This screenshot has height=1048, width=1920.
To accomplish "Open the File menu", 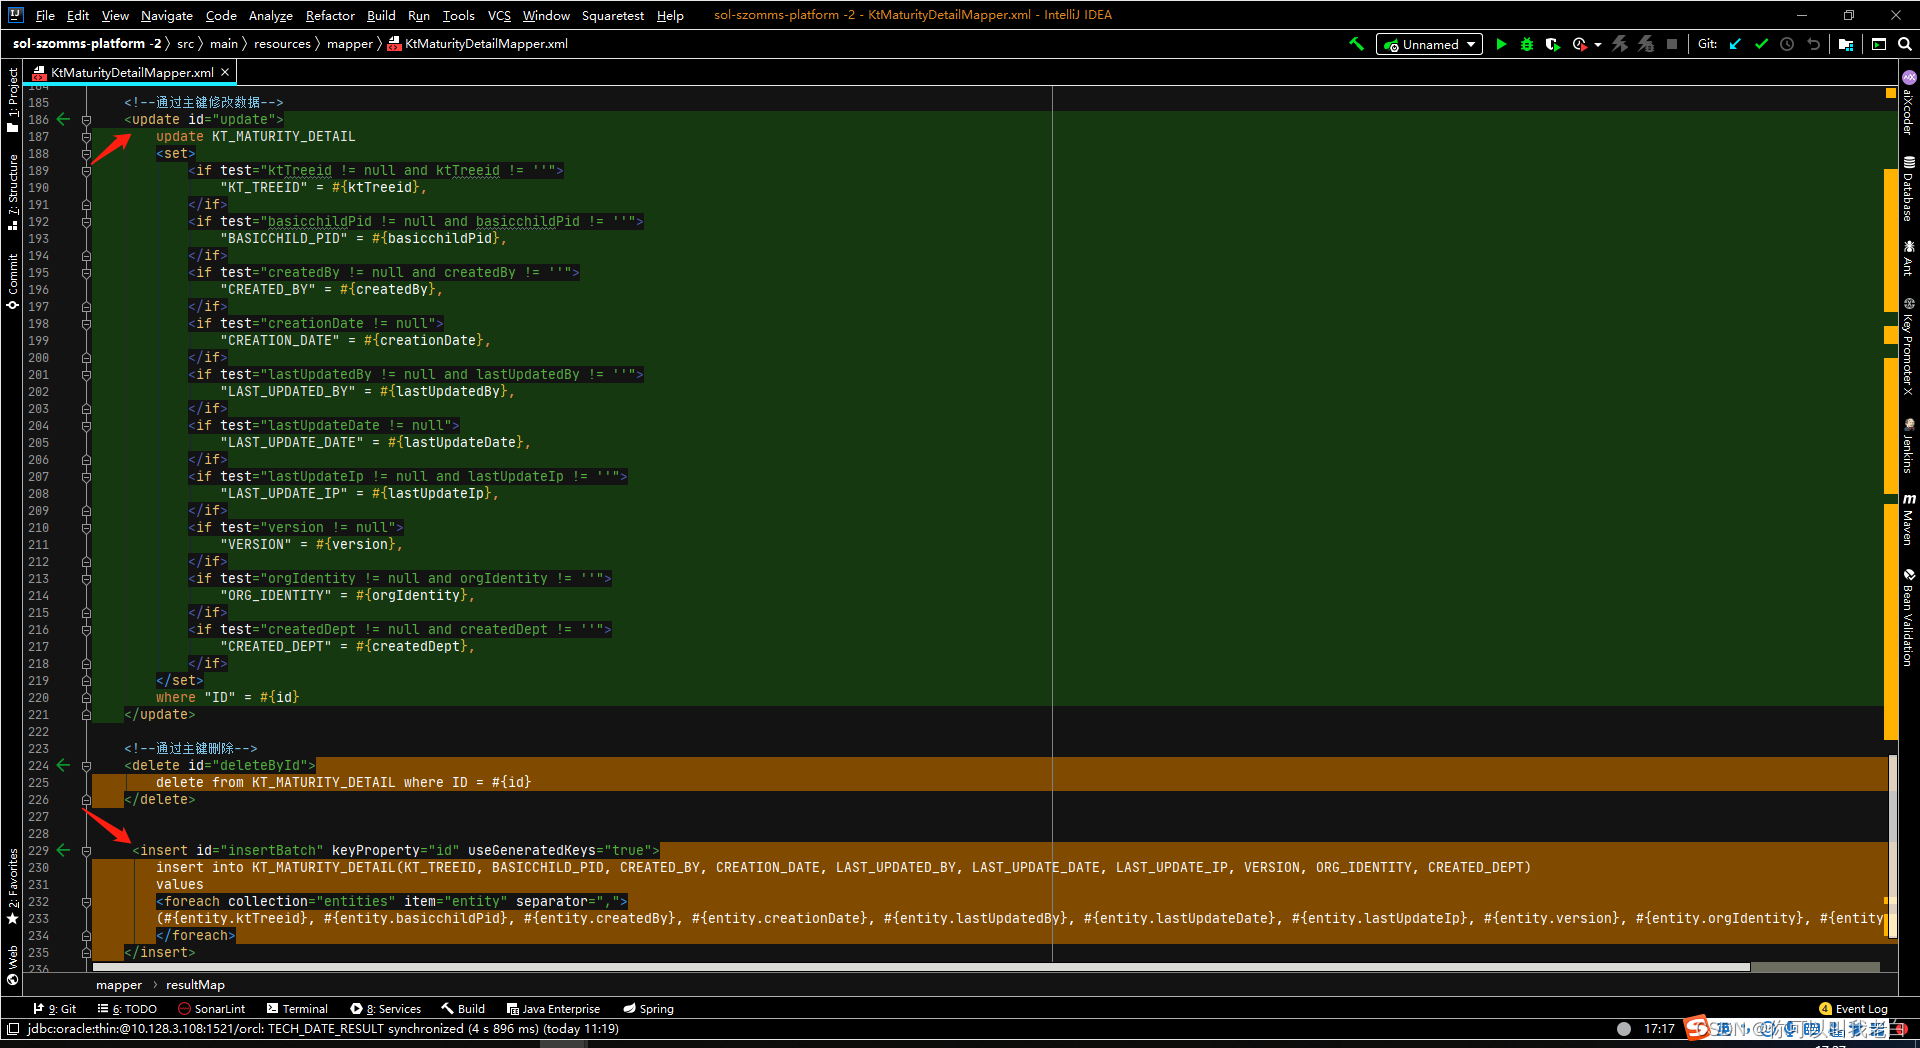I will [x=45, y=15].
